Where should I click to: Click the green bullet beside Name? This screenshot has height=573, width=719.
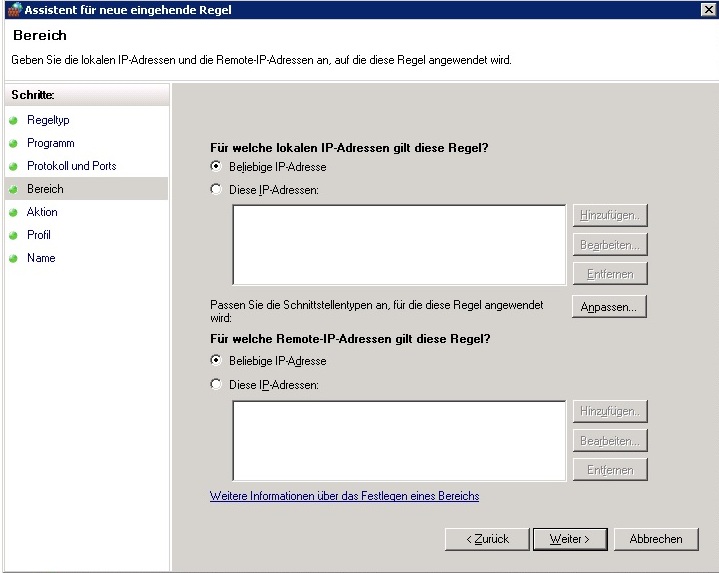pos(14,258)
